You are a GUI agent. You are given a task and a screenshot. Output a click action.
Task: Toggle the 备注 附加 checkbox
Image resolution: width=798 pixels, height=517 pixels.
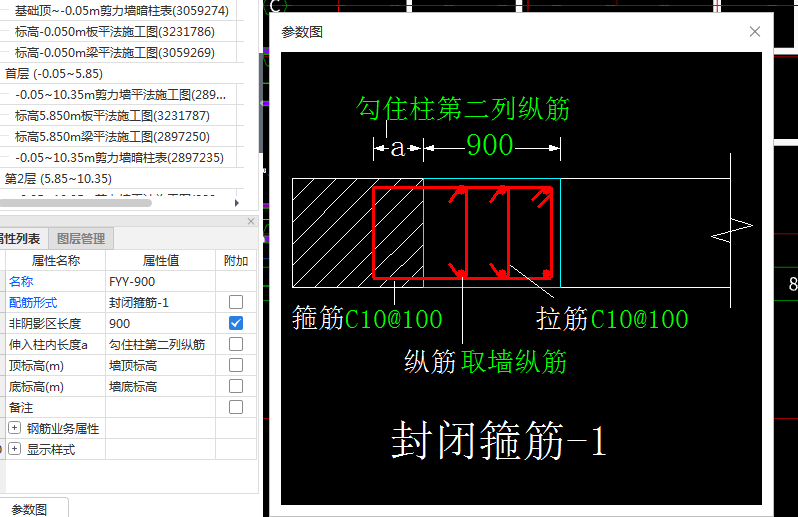(x=236, y=407)
